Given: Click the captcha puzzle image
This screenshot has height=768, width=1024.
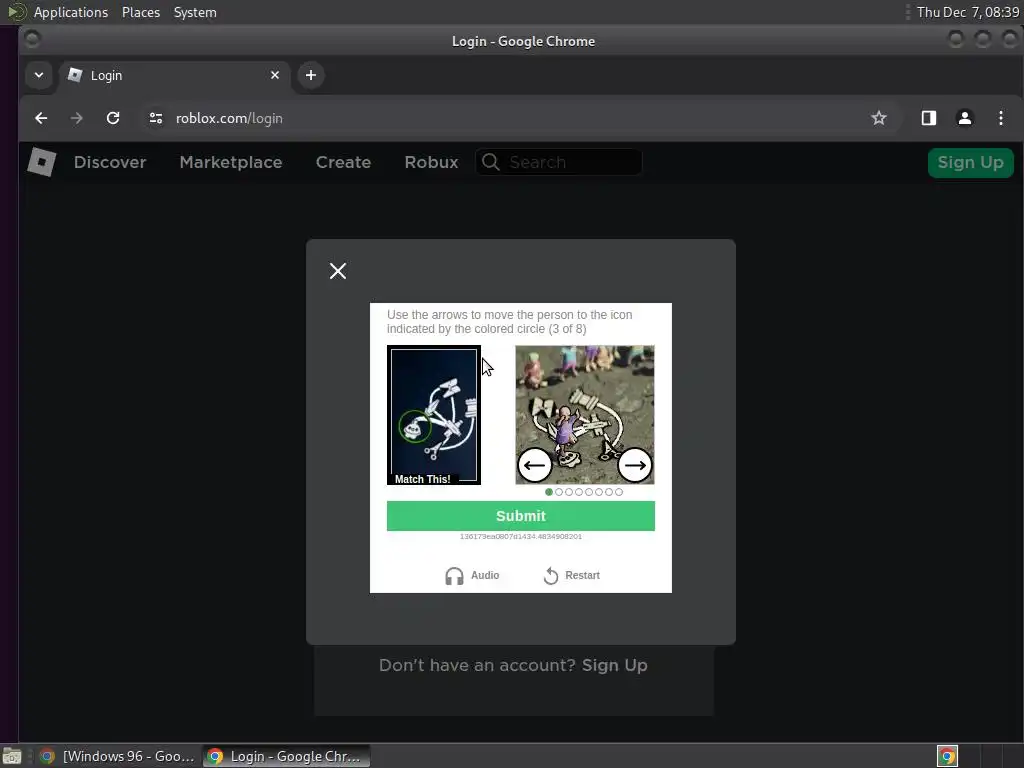Looking at the screenshot, I should coord(584,415).
